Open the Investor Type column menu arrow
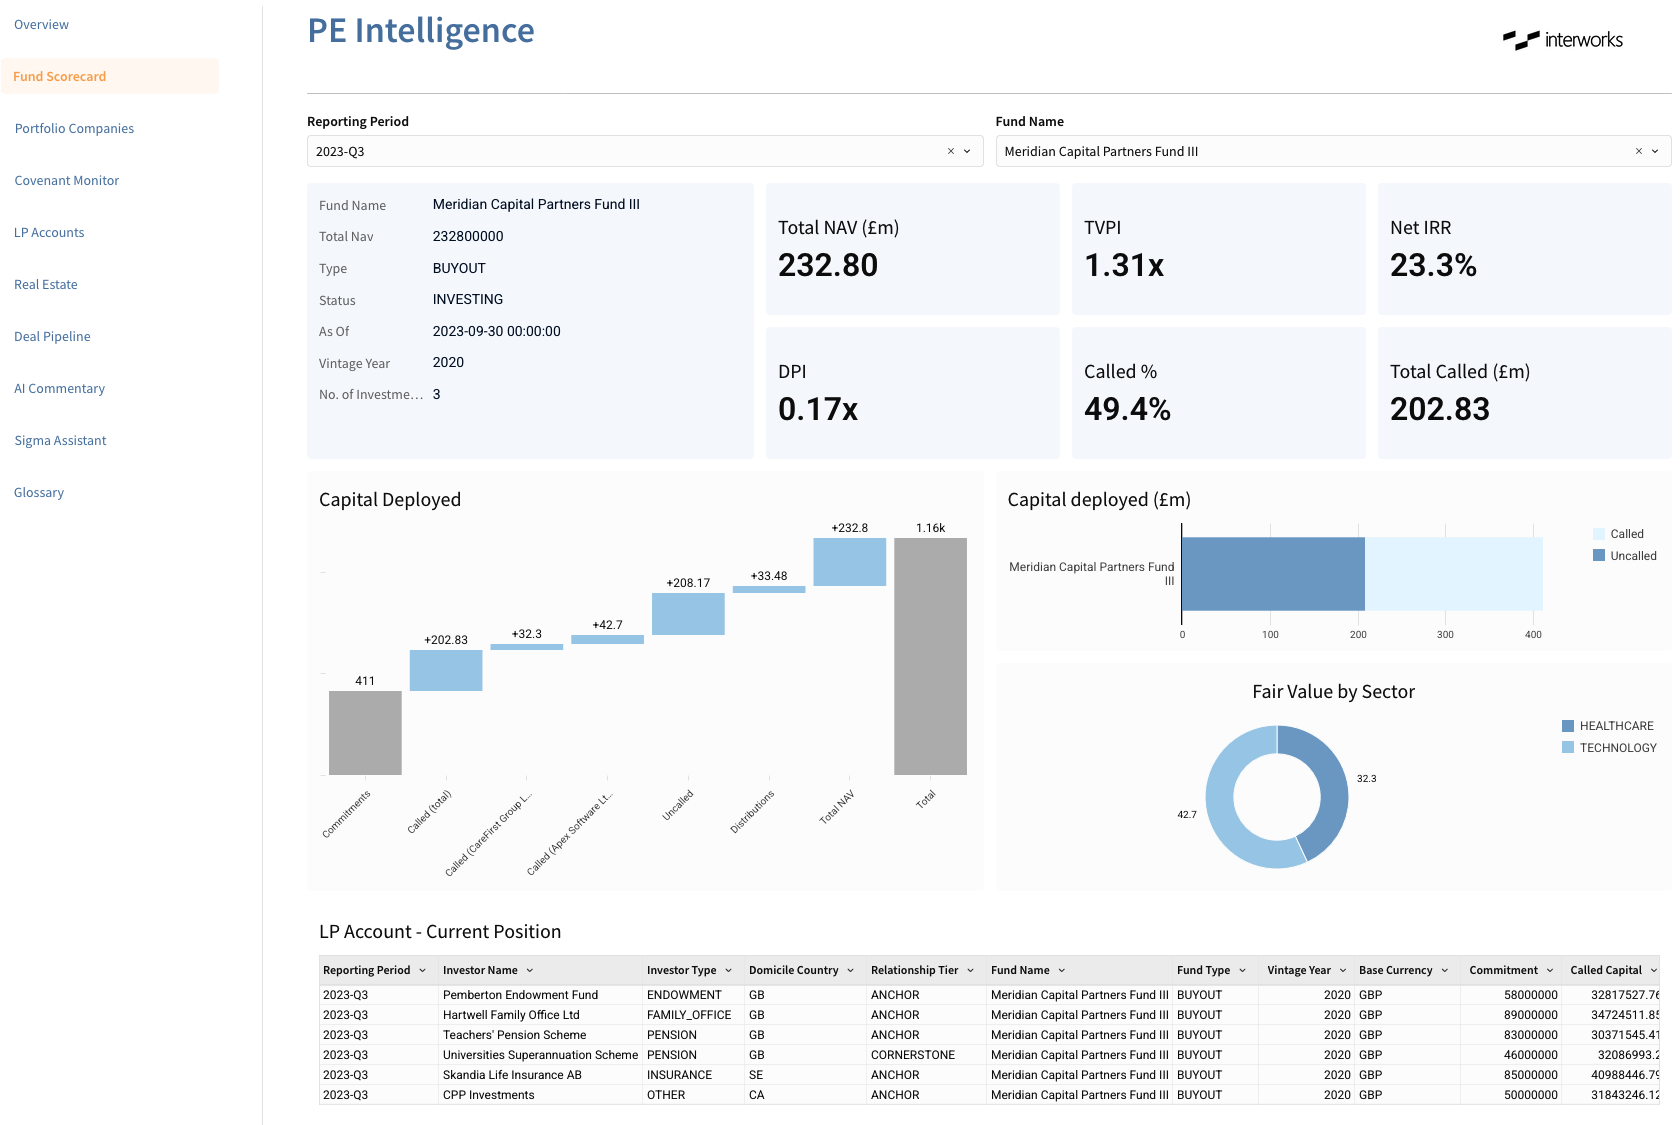The image size is (1680, 1125). [x=729, y=970]
